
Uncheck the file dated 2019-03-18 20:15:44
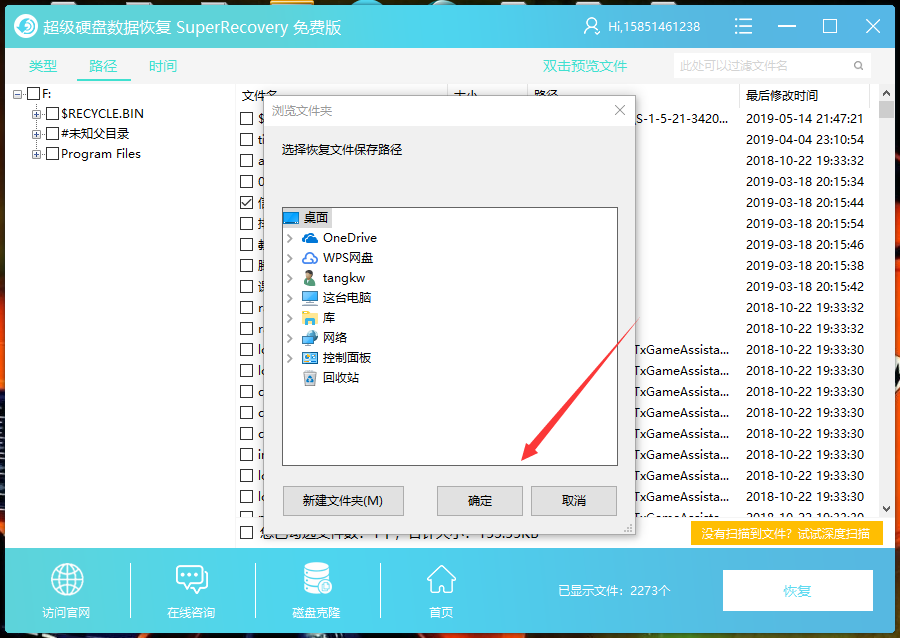(x=247, y=203)
